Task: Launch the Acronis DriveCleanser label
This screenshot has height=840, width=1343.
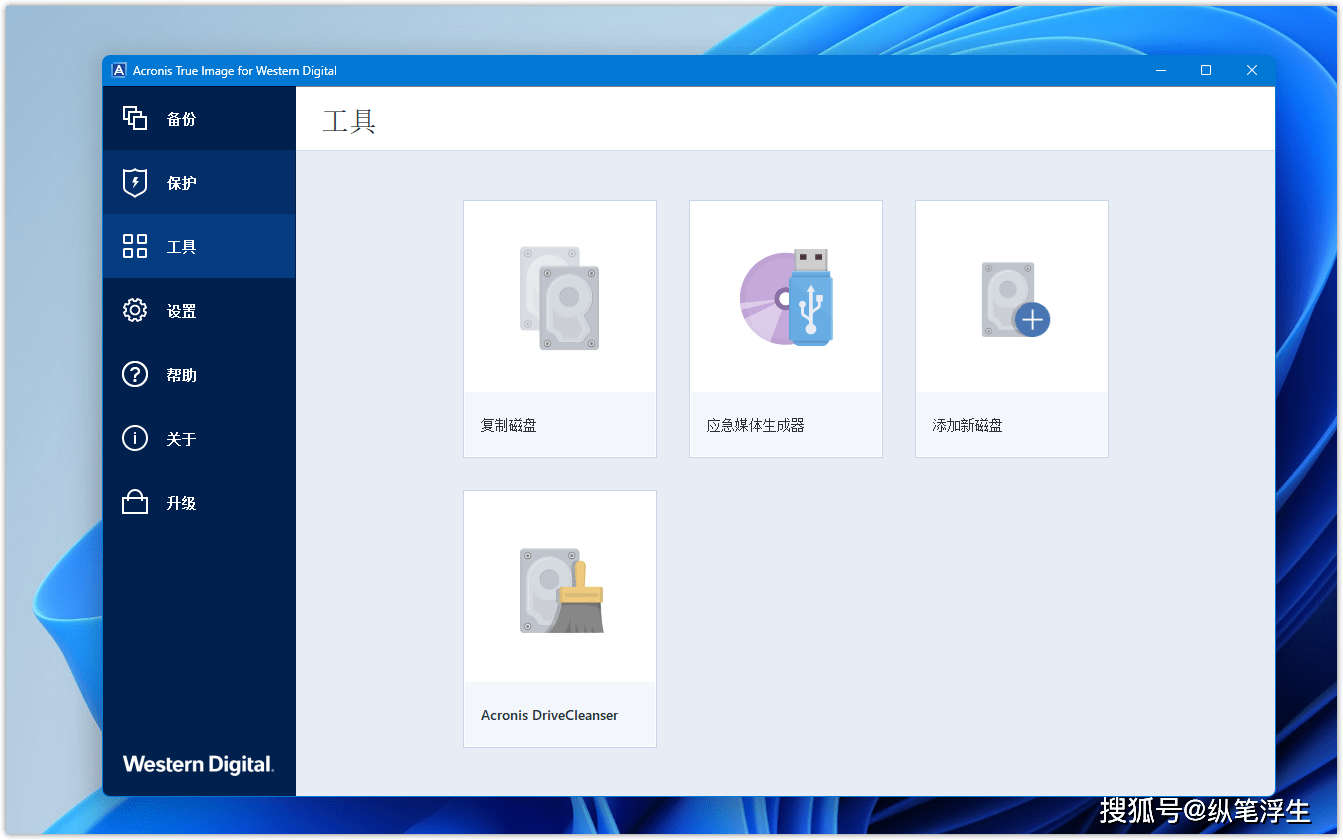Action: pos(549,715)
